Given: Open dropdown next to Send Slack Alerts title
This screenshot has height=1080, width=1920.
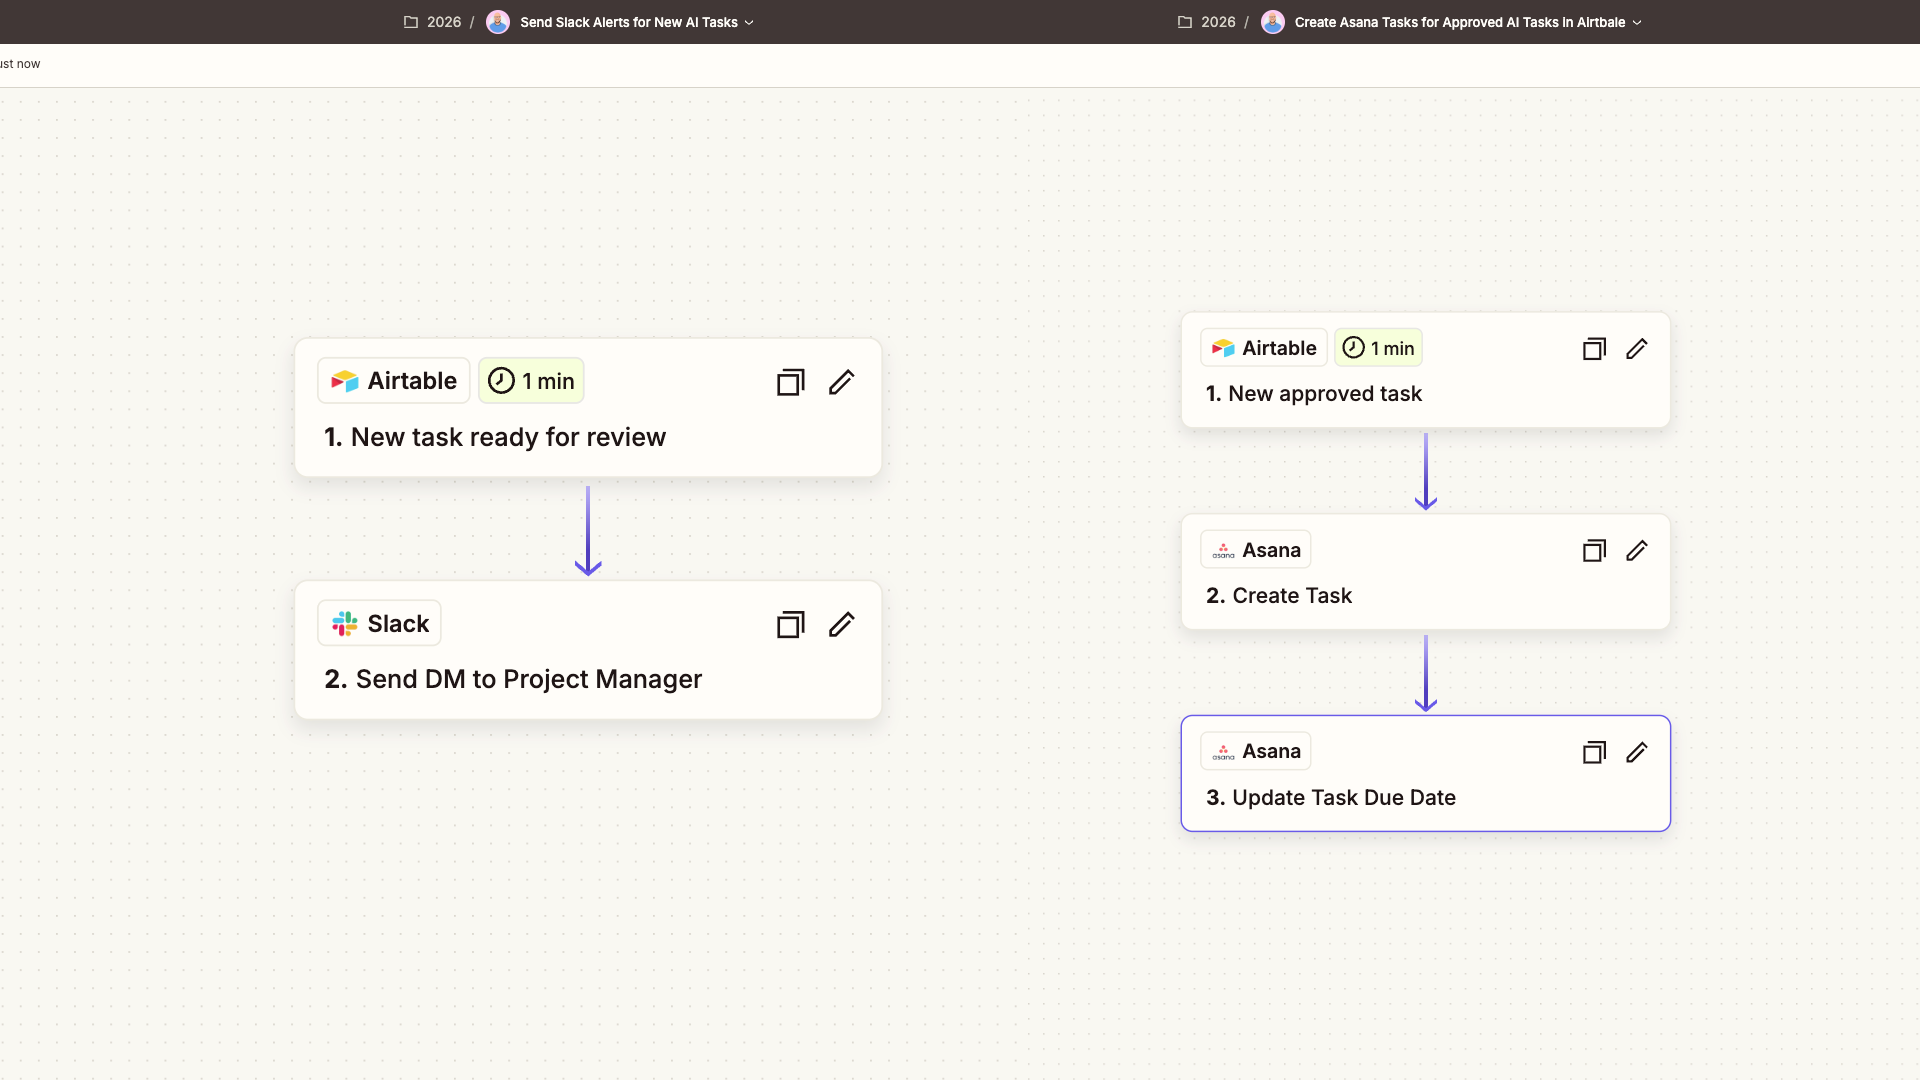Looking at the screenshot, I should coord(749,22).
